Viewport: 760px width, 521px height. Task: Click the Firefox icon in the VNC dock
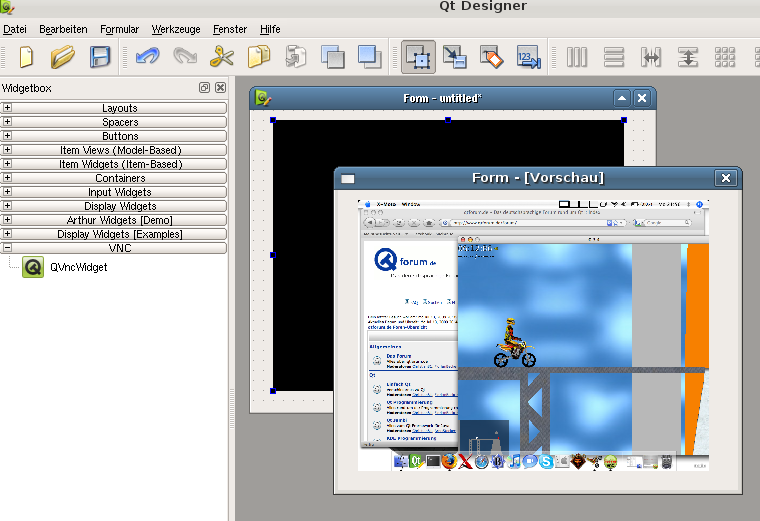[x=449, y=461]
